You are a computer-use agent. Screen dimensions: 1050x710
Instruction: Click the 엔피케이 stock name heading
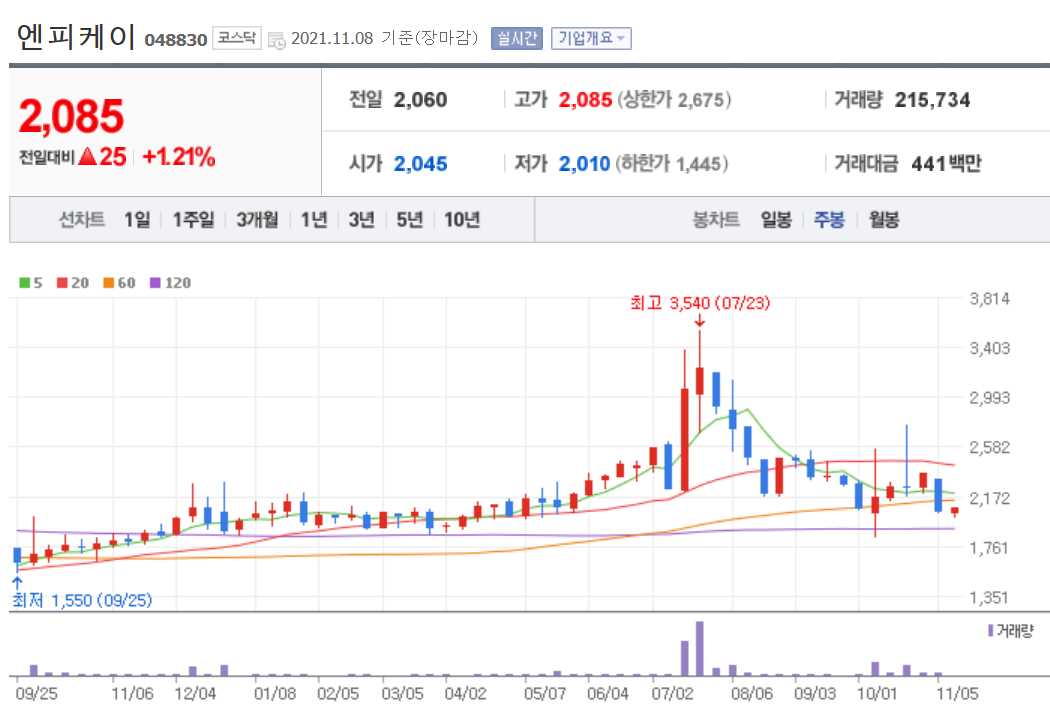76,36
